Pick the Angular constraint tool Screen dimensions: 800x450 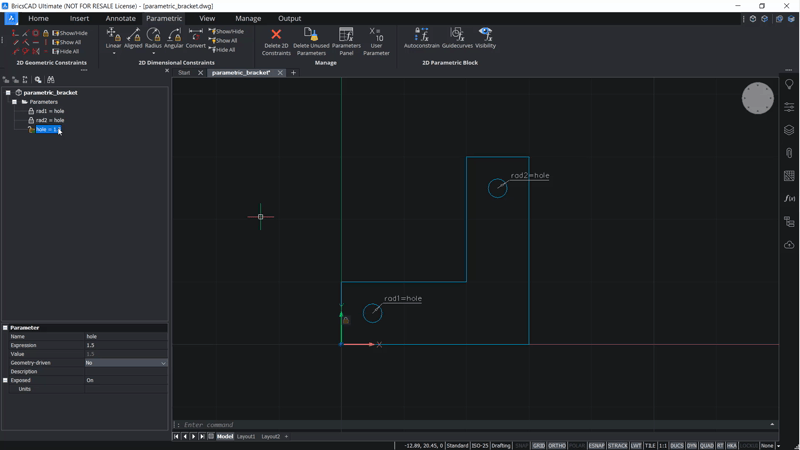click(x=173, y=38)
